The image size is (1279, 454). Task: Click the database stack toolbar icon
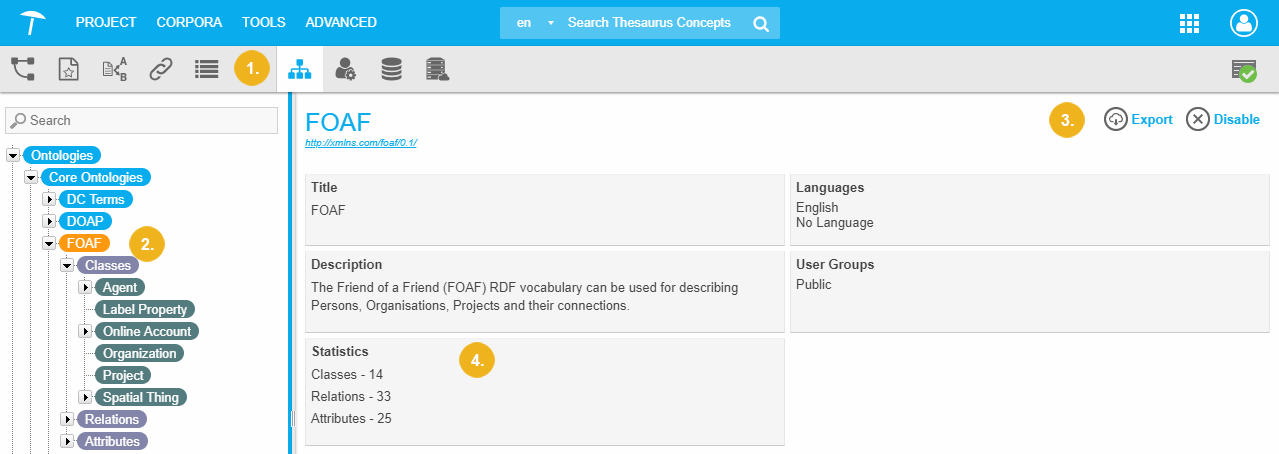tap(391, 69)
